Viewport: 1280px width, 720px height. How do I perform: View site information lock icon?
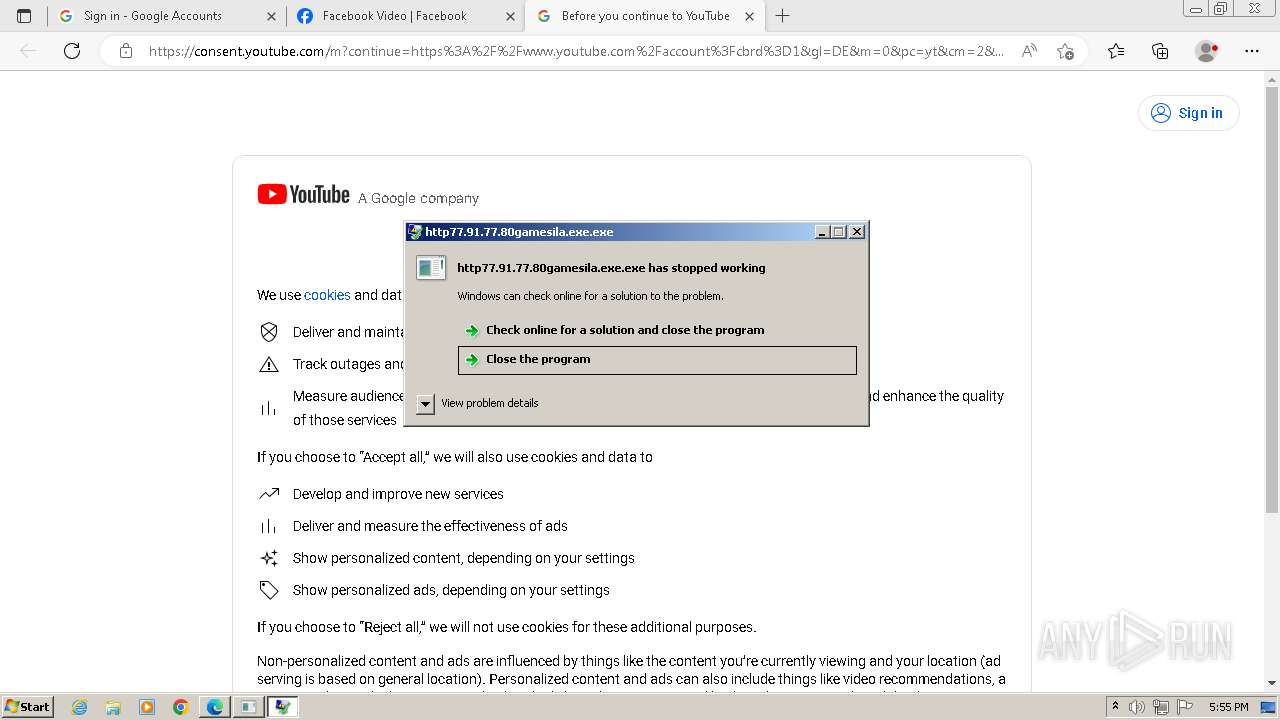[x=125, y=51]
